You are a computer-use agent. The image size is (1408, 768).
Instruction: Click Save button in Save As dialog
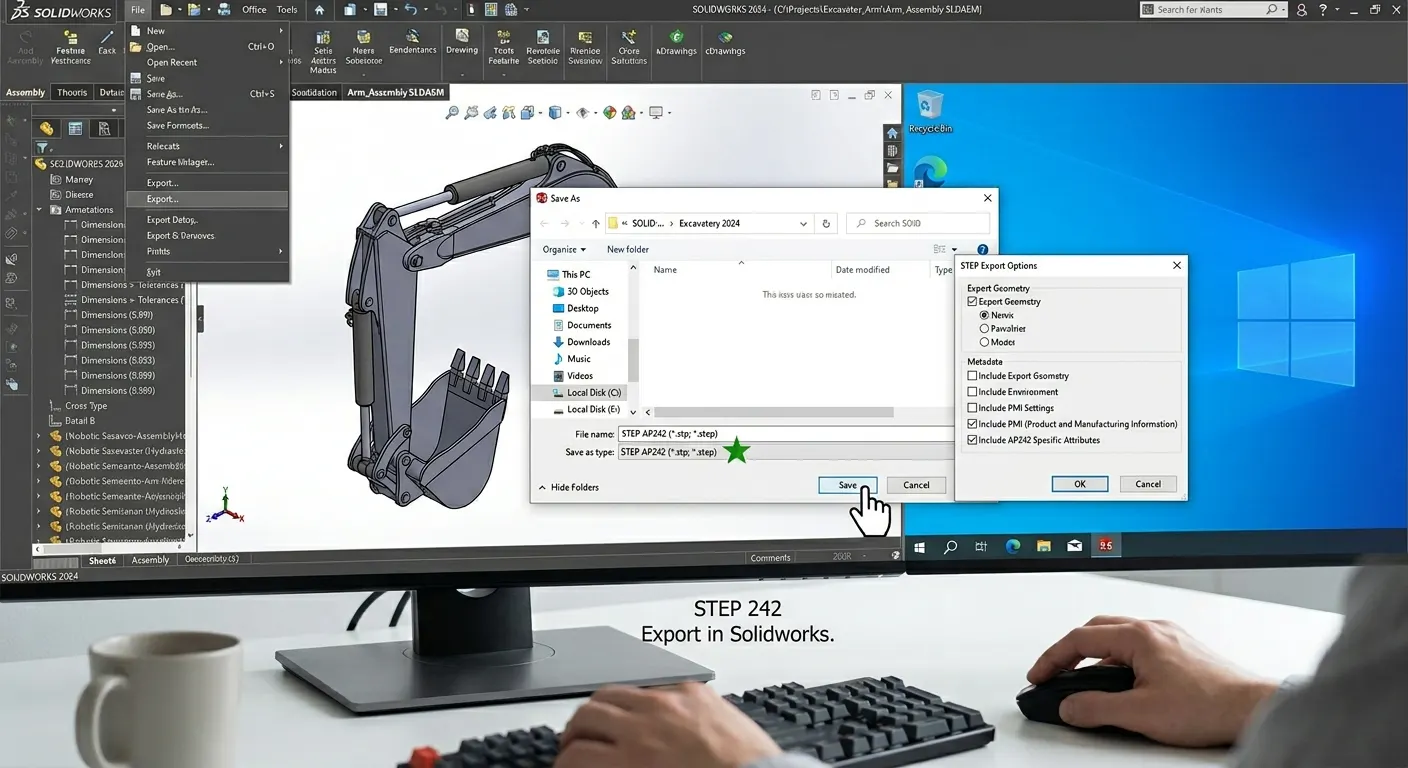[848, 485]
